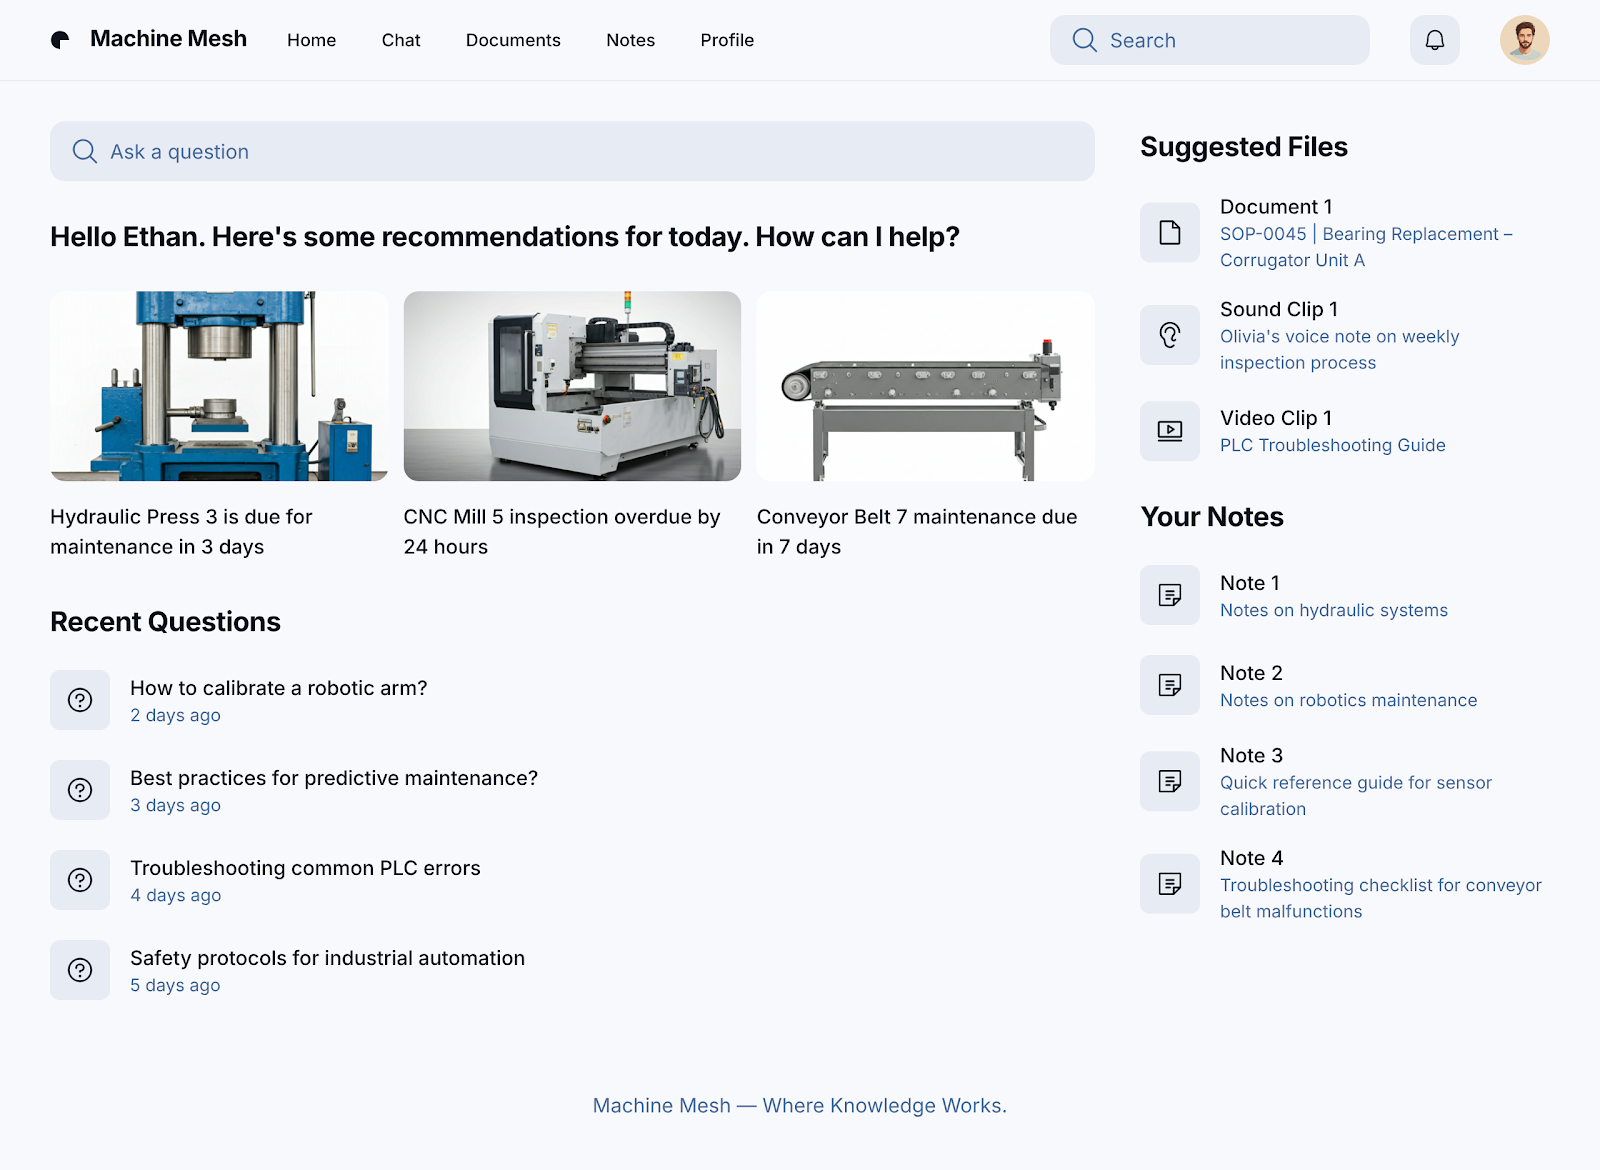The width and height of the screenshot is (1600, 1170).
Task: Click the Note 3 icon
Action: tap(1170, 781)
